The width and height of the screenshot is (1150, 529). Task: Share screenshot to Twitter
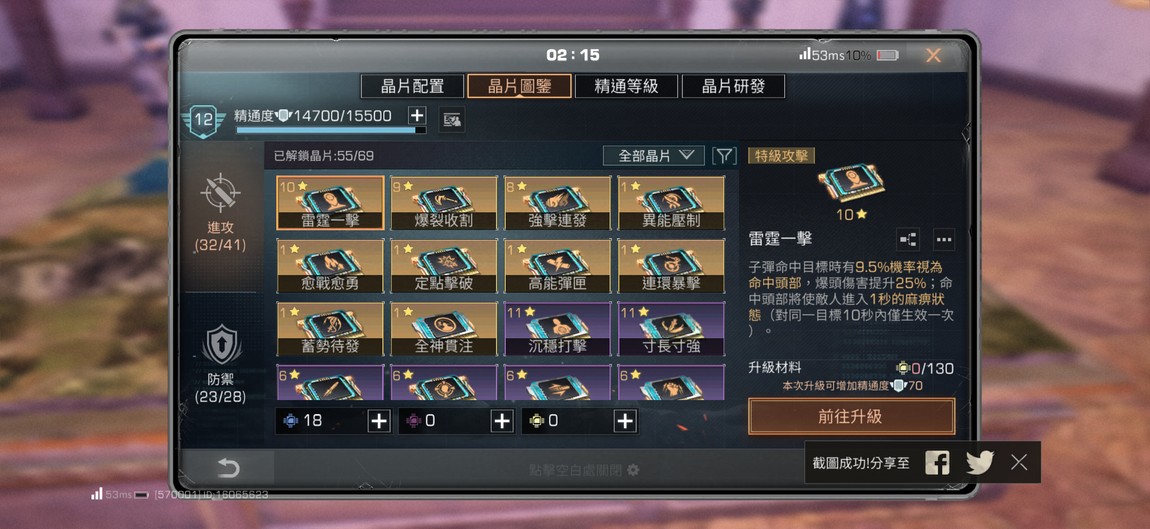click(980, 462)
